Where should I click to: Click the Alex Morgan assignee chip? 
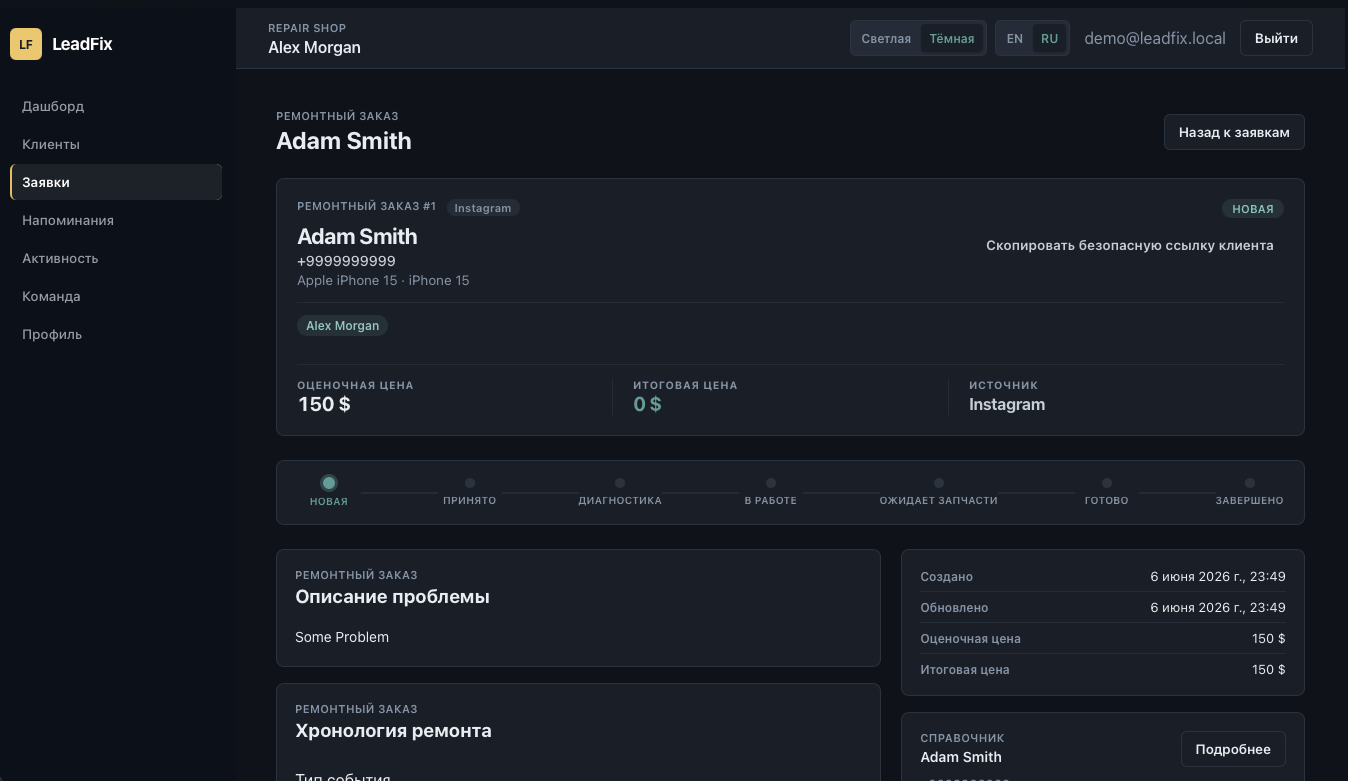(343, 326)
